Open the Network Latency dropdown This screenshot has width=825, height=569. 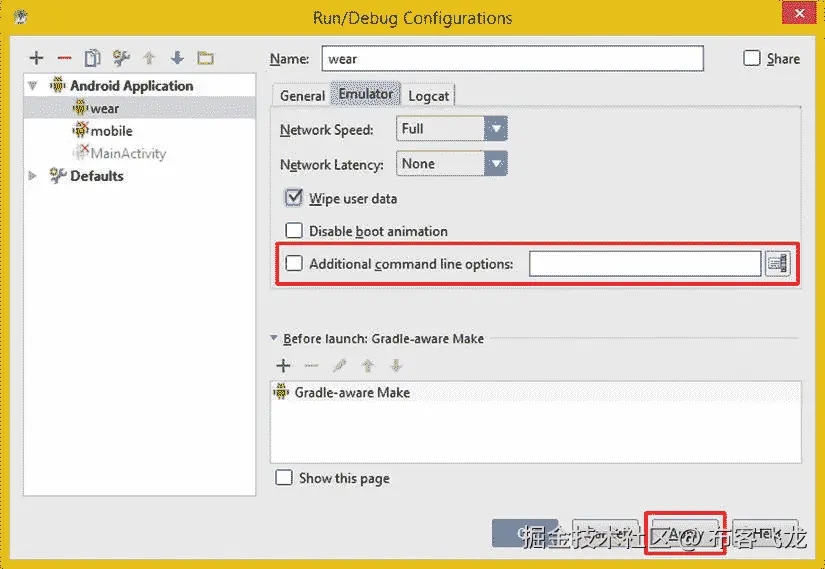tap(452, 164)
